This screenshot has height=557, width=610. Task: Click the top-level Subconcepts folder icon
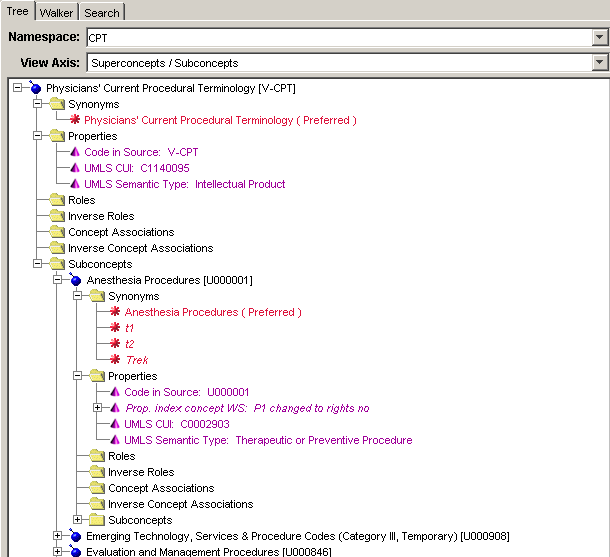tap(57, 264)
